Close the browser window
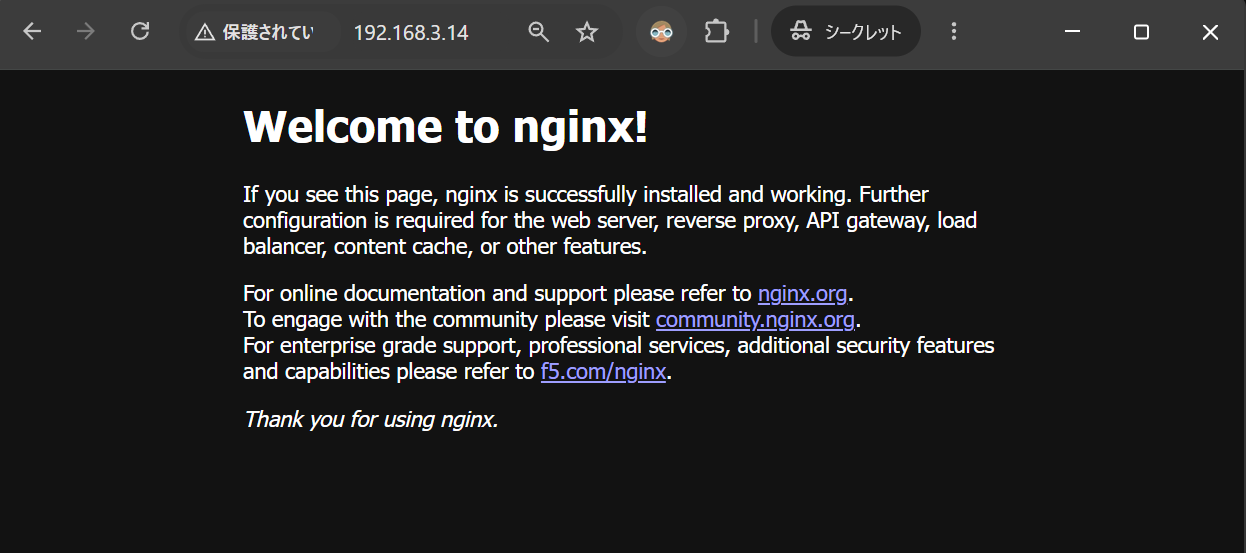This screenshot has height=553, width=1246. (x=1210, y=32)
